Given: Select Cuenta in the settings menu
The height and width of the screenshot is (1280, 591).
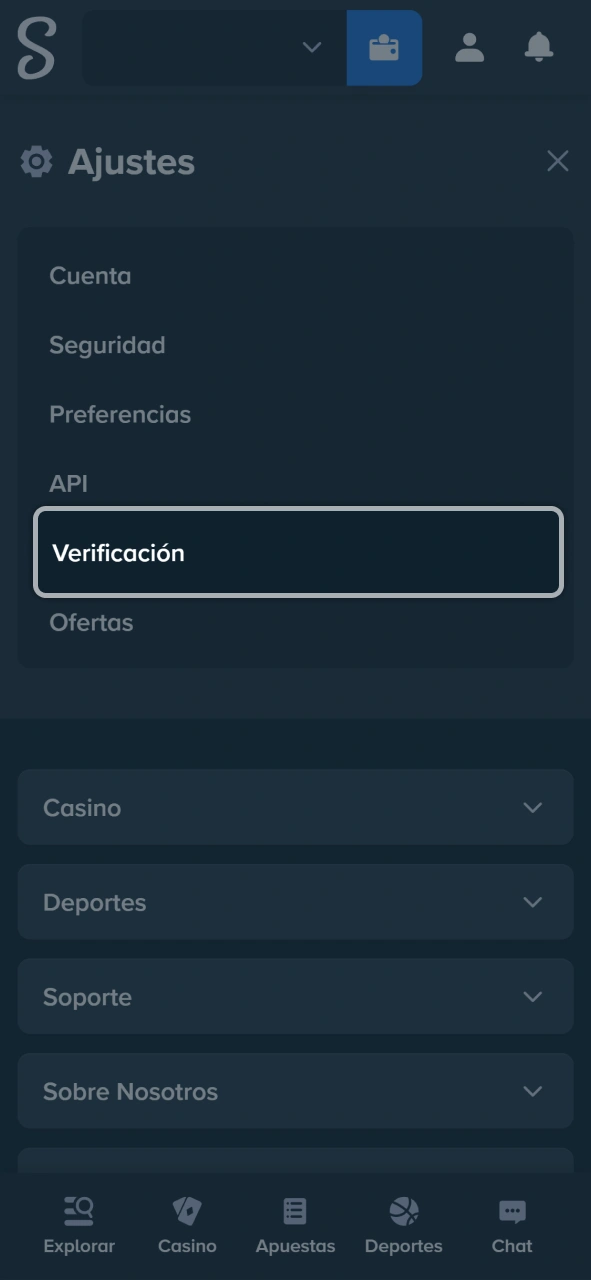Looking at the screenshot, I should [x=90, y=276].
